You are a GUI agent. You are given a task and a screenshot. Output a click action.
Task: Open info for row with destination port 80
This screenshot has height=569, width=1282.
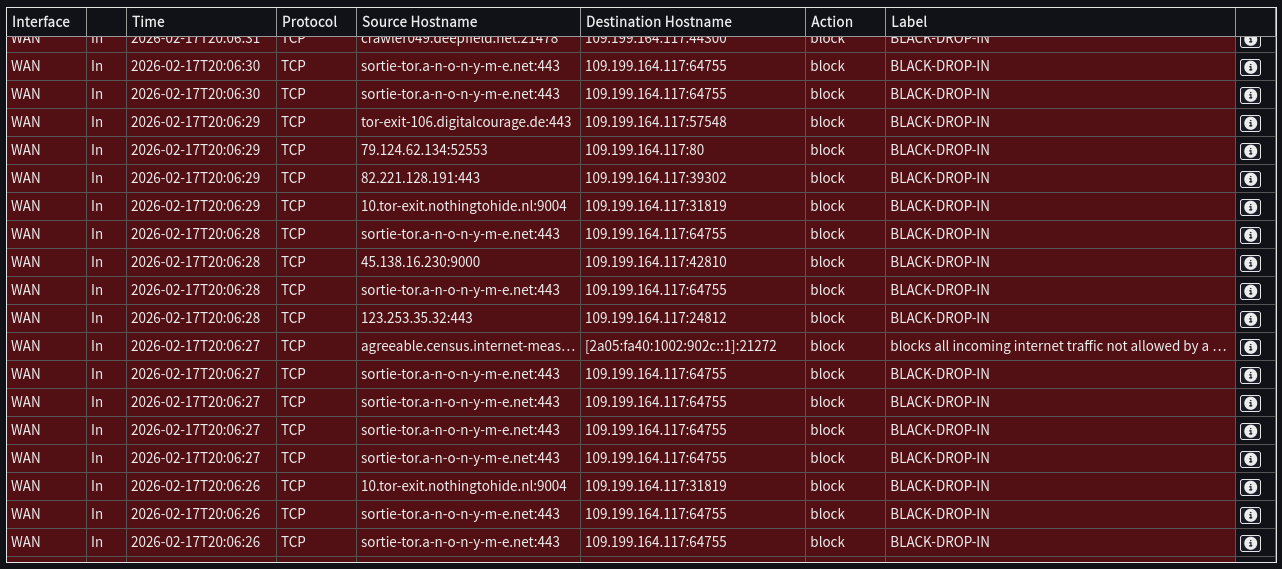tap(1249, 151)
